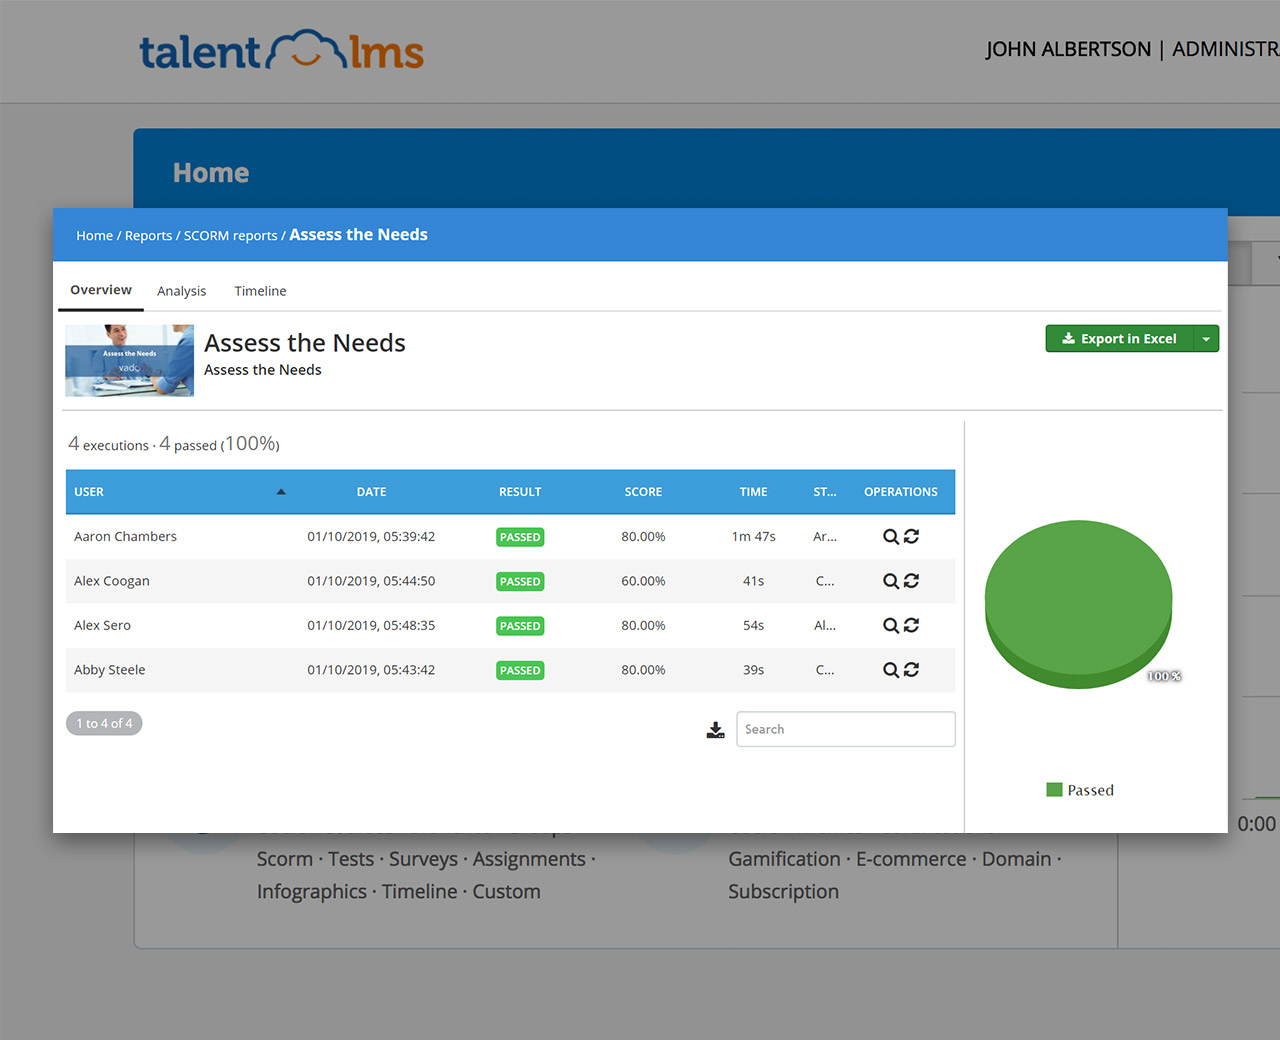Click the Home heading in background page
The image size is (1280, 1040).
coord(211,173)
